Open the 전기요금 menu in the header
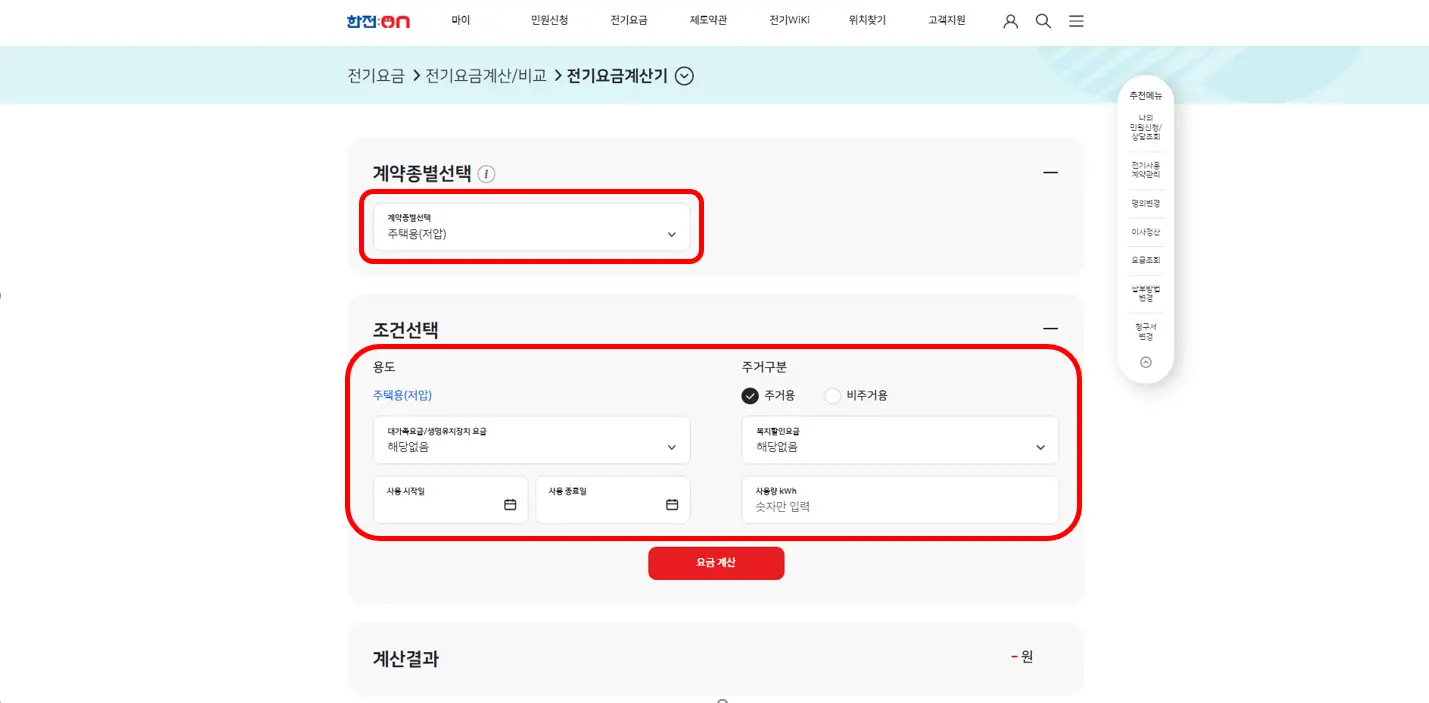Screen dimensions: 1429x703 (627, 20)
